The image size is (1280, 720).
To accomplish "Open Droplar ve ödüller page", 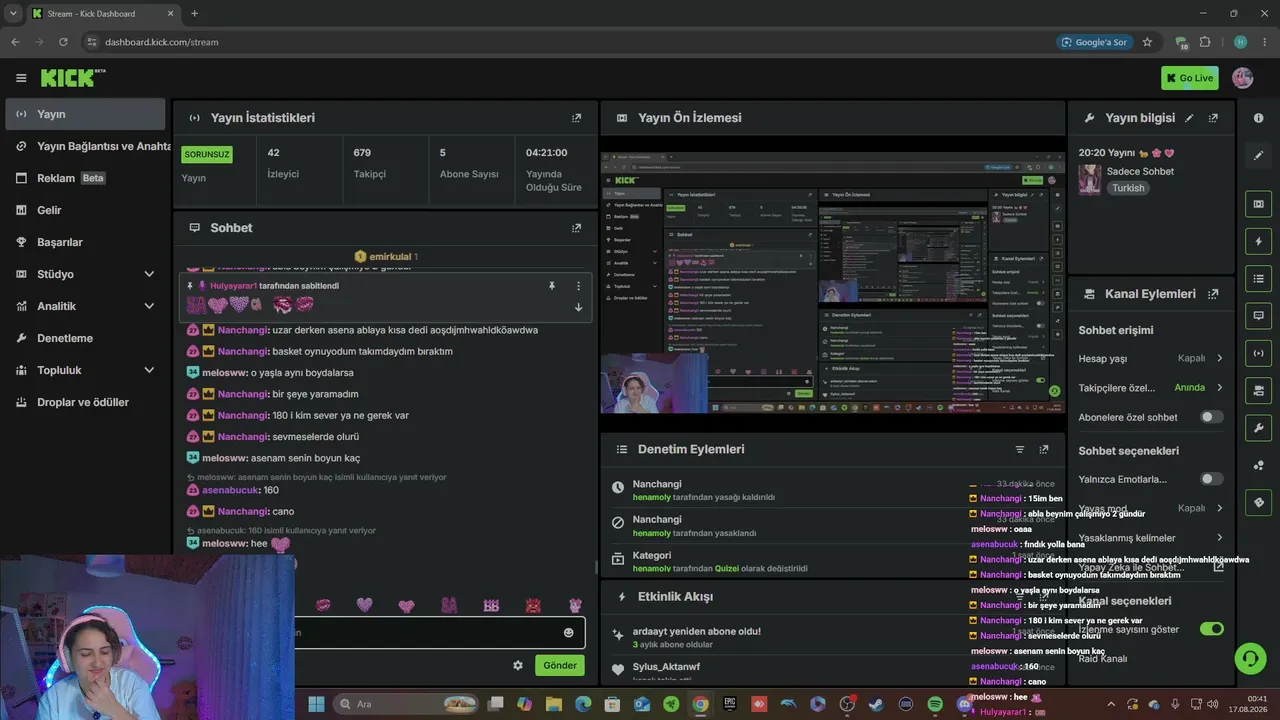I will [86, 402].
